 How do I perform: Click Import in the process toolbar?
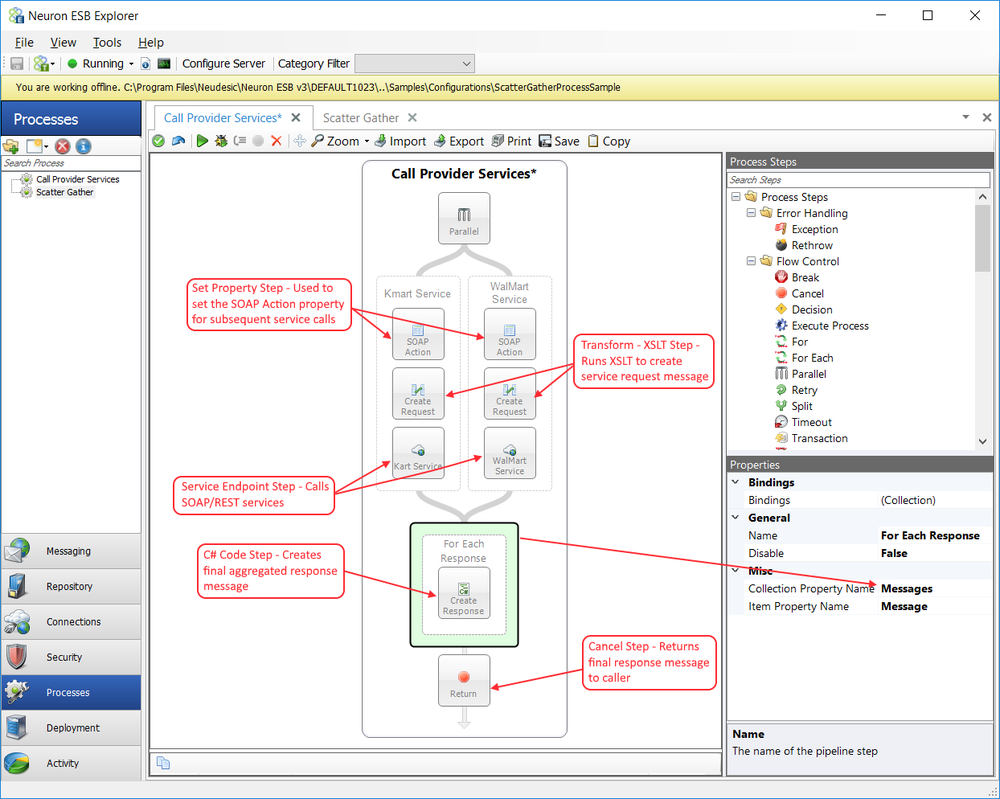coord(400,141)
